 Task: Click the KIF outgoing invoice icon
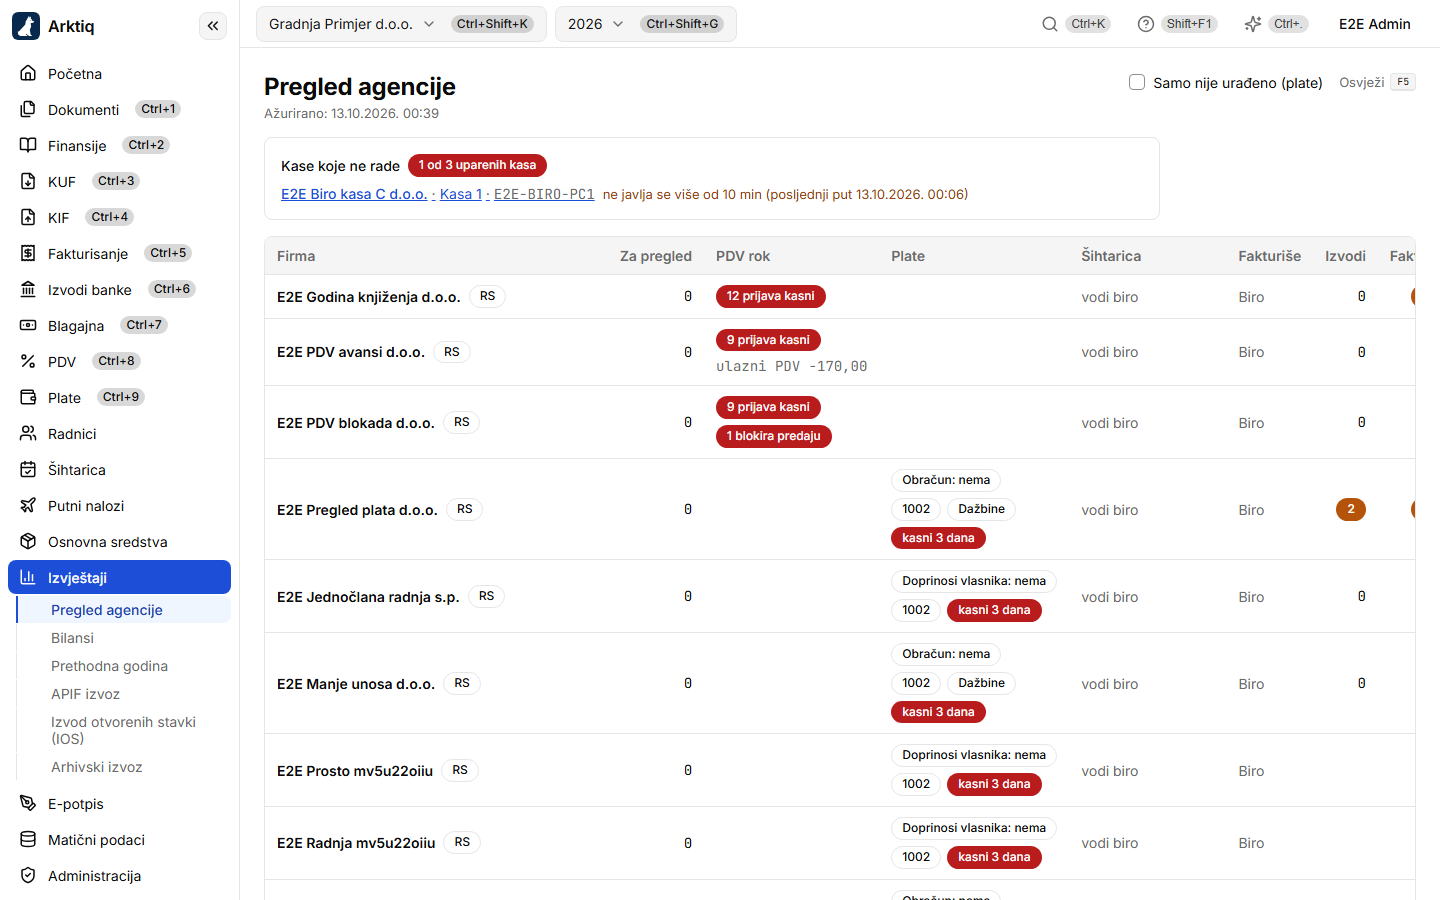tap(28, 218)
